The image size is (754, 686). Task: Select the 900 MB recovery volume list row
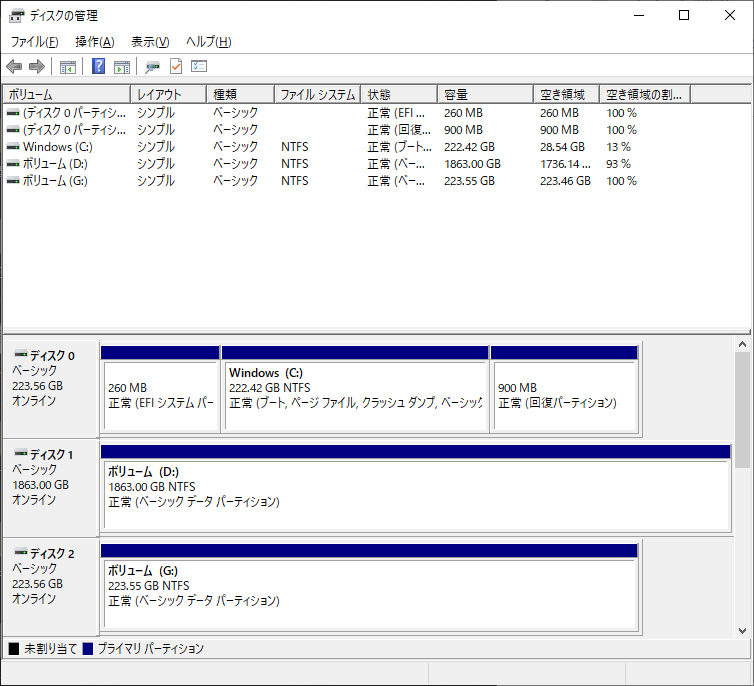click(x=348, y=130)
